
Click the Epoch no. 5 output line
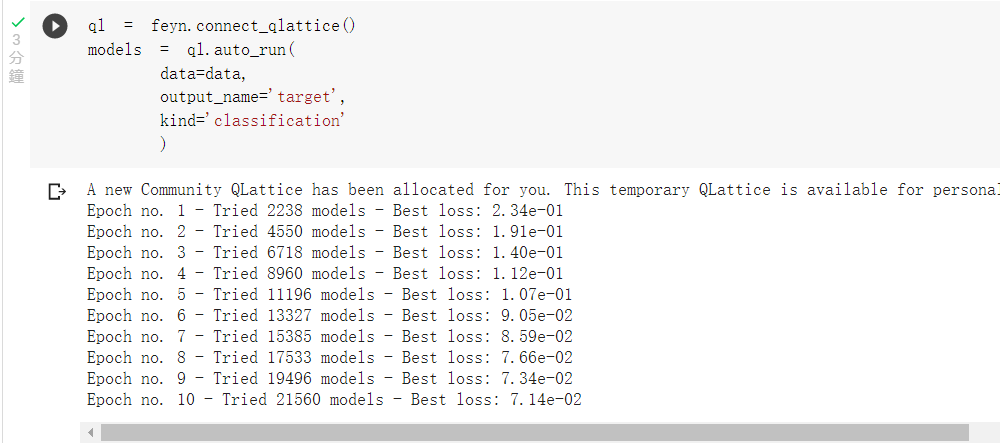330,294
